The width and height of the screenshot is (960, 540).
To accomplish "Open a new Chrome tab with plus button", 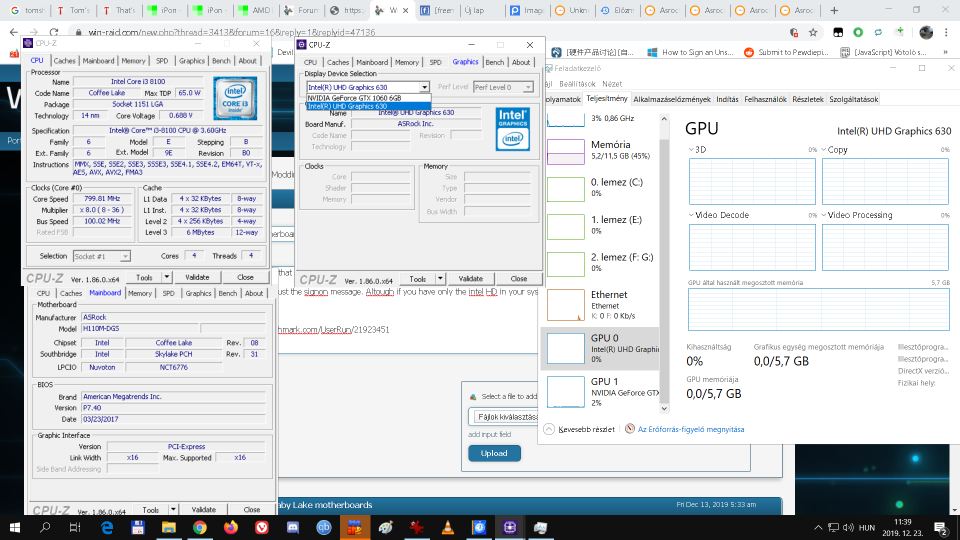I will [x=834, y=10].
